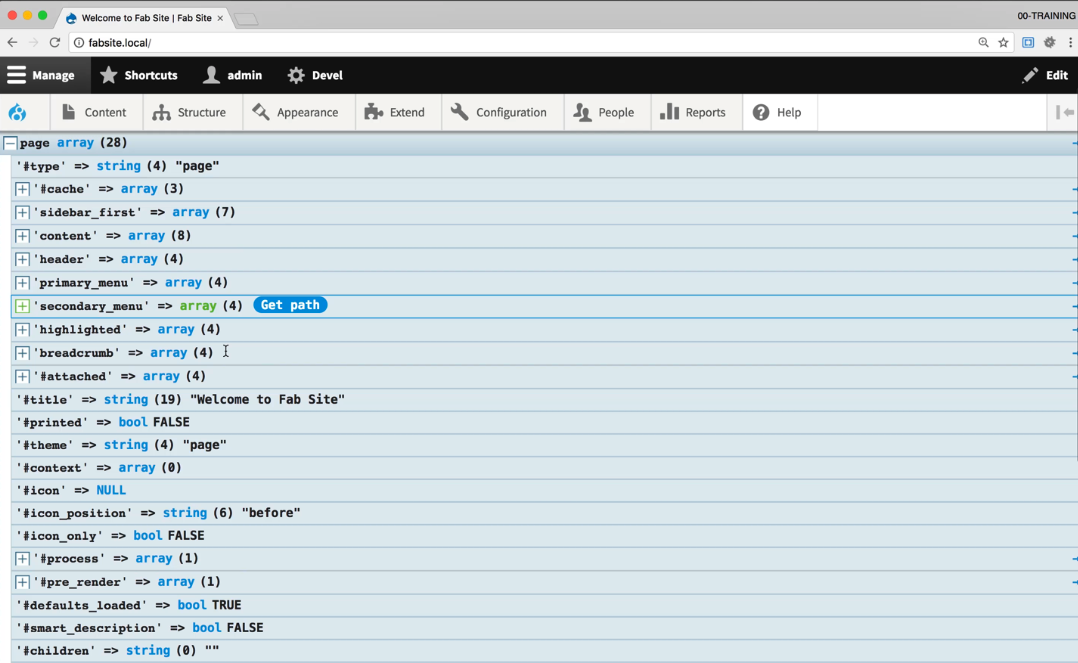This screenshot has height=663, width=1078.
Task: View site information icon
Action: click(x=79, y=43)
